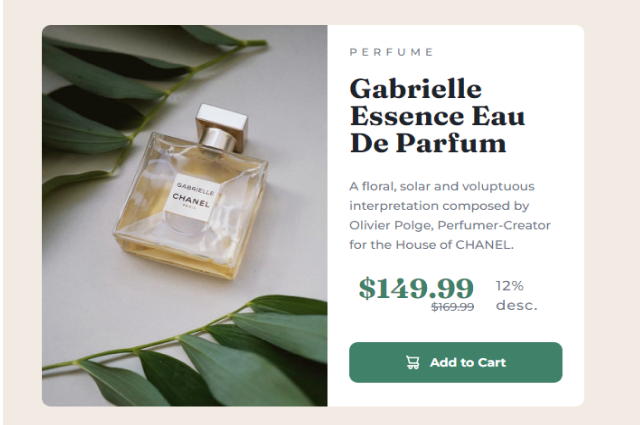Click the silver square bottle cap
The image size is (640, 425).
tap(222, 127)
